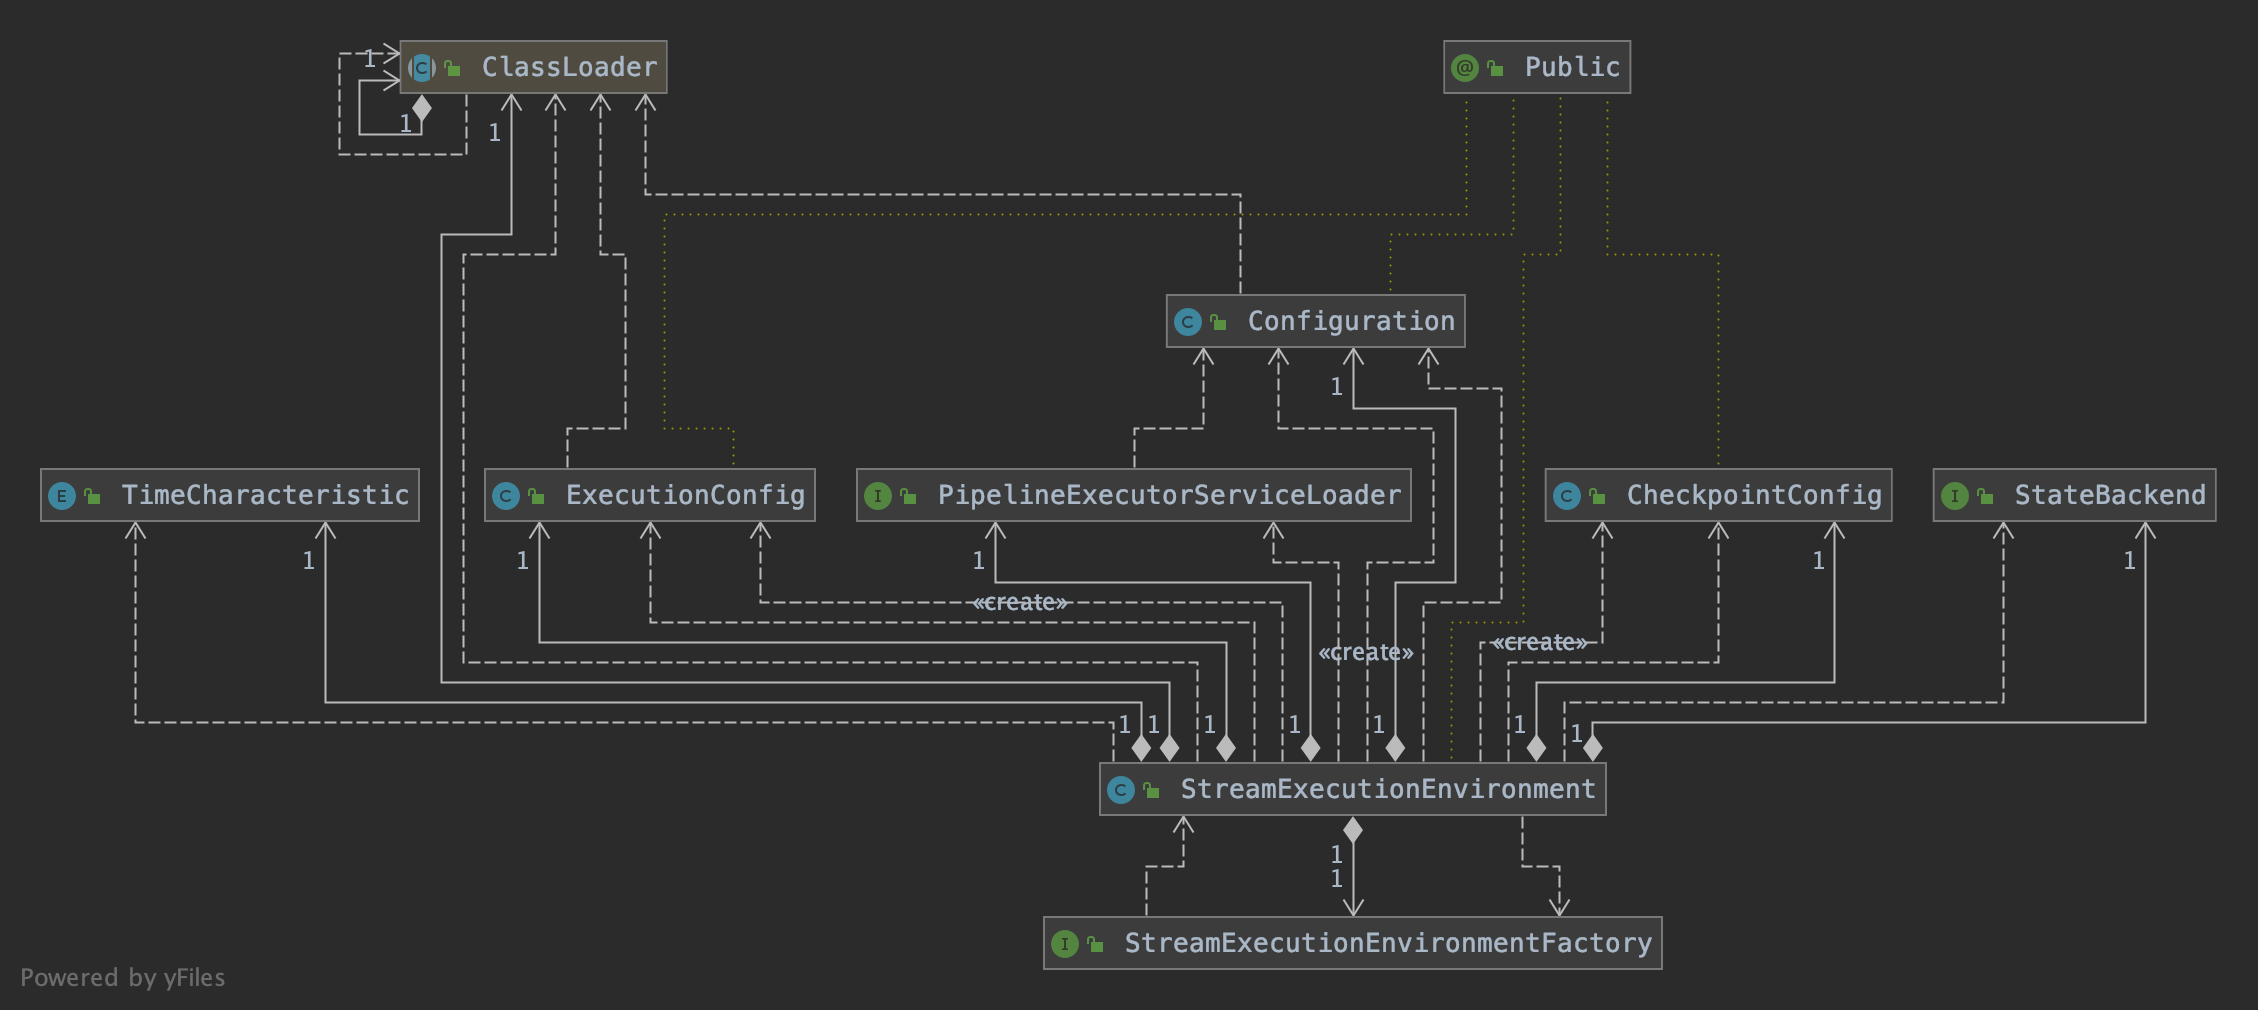Click the green lock icon beside Configuration

(1218, 322)
